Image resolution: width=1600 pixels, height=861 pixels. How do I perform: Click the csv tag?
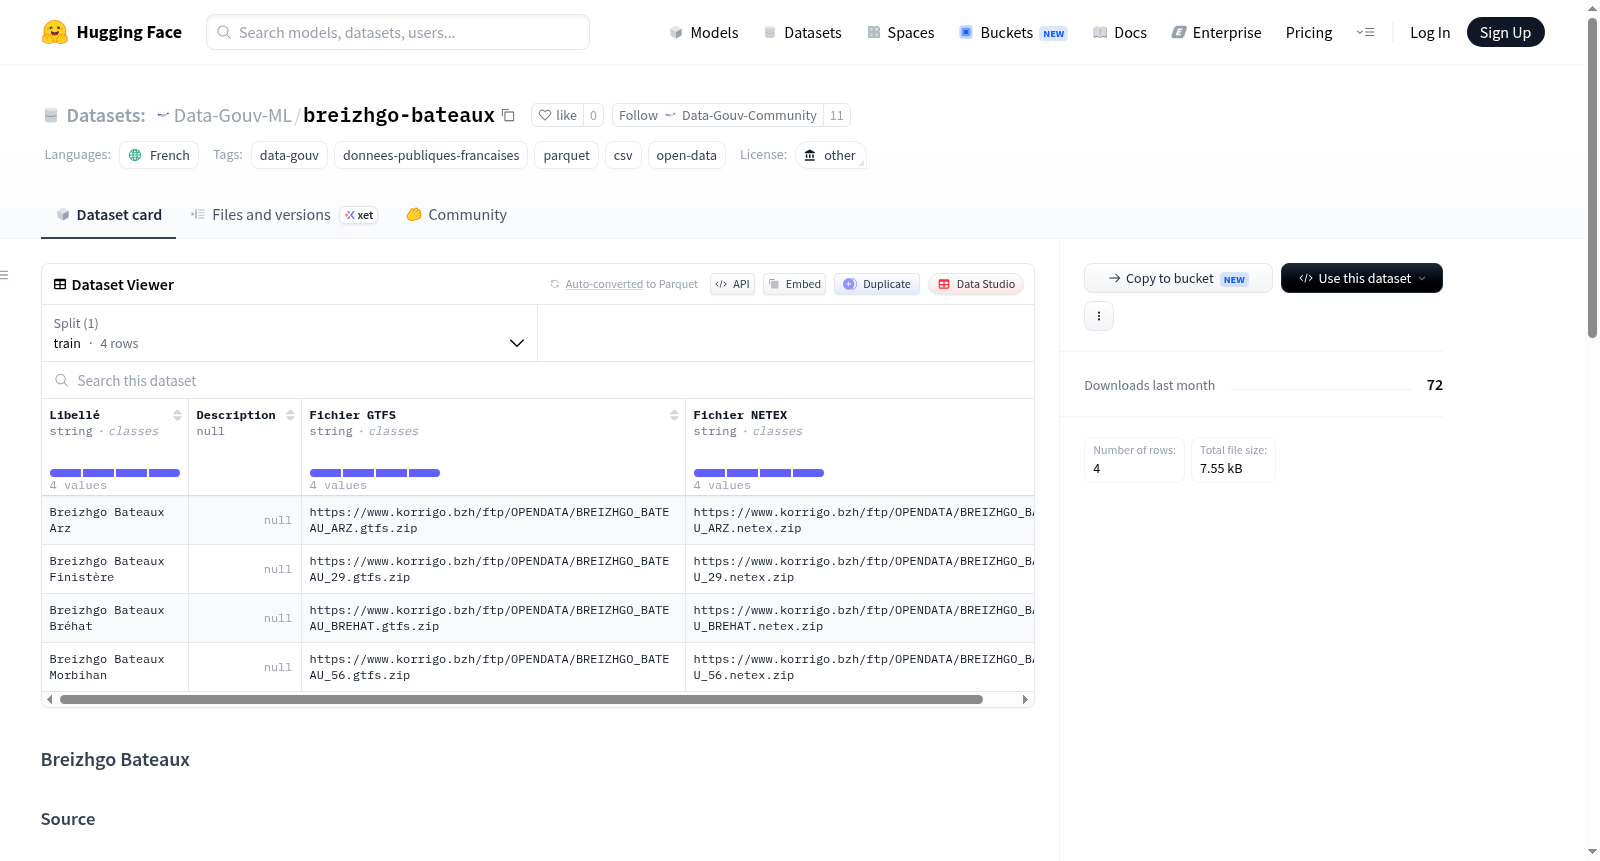tap(623, 155)
